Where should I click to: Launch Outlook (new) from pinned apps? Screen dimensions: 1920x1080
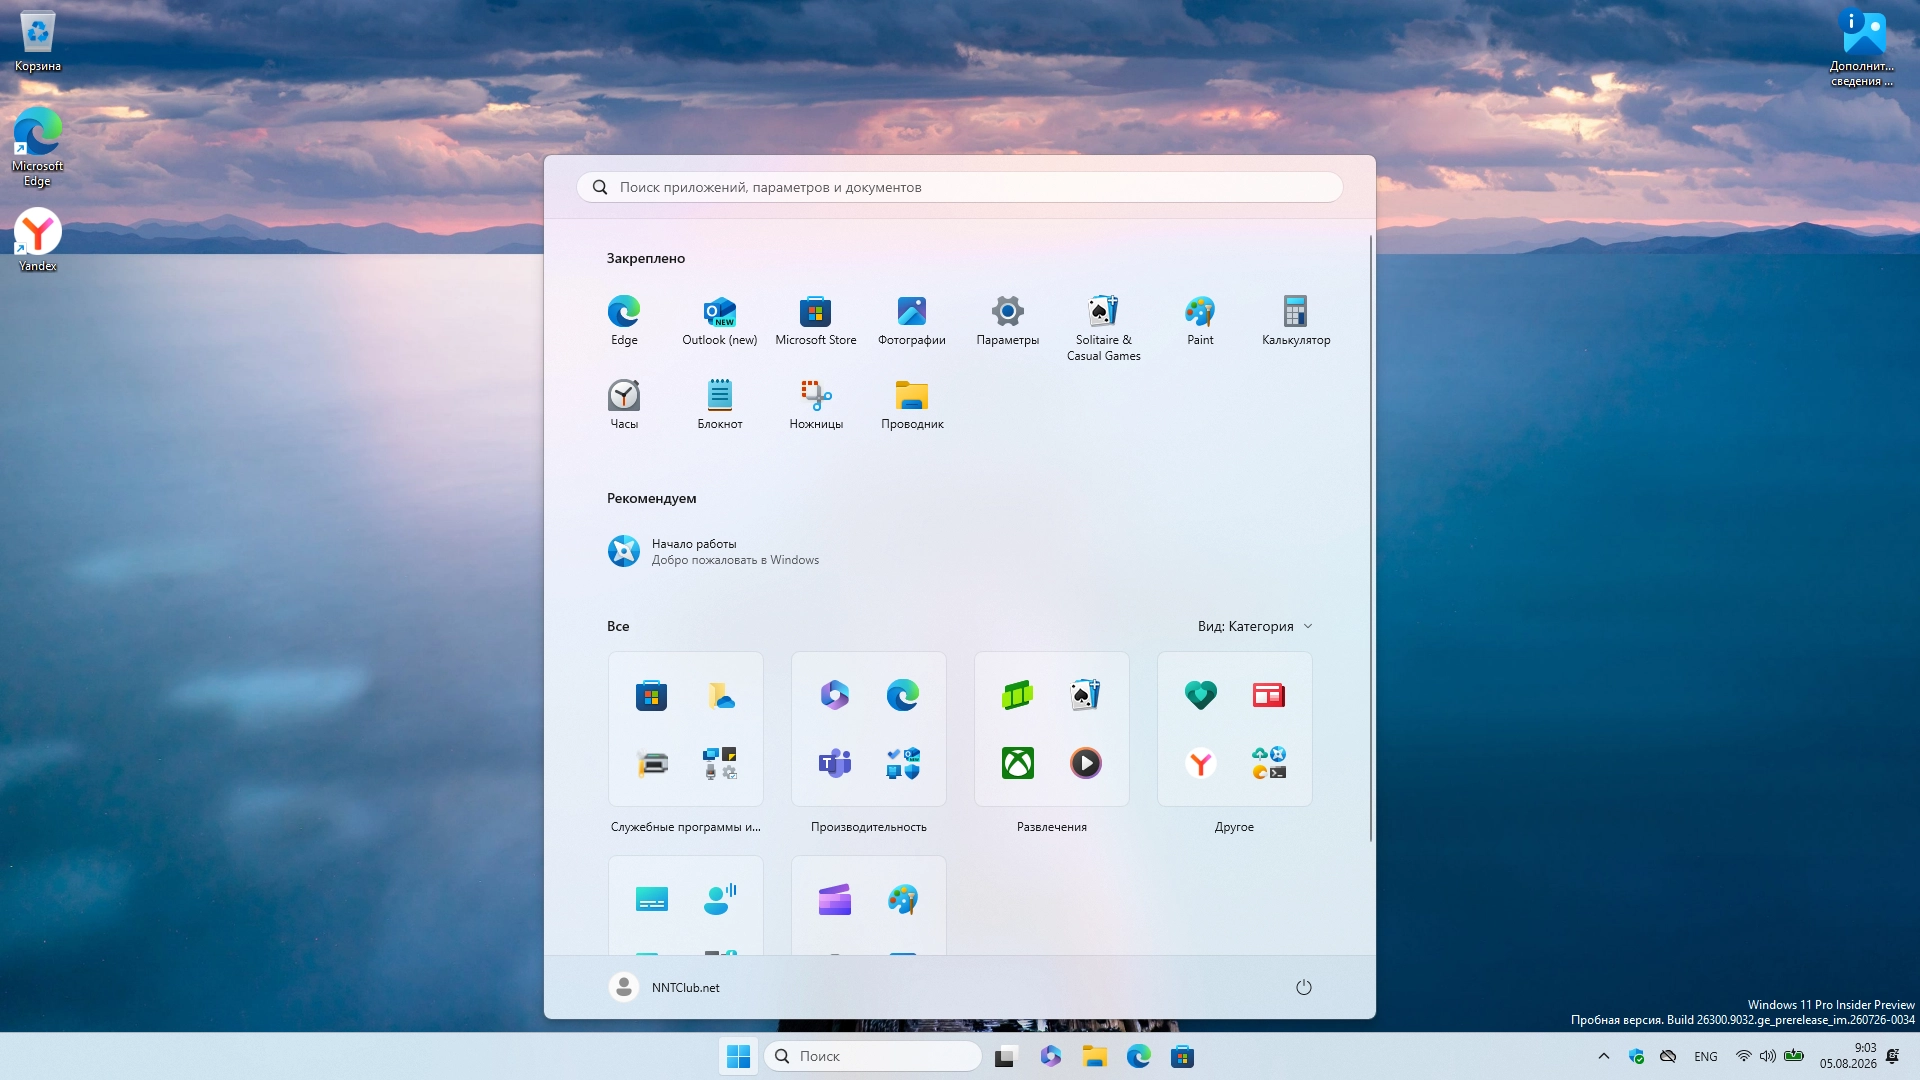click(720, 320)
